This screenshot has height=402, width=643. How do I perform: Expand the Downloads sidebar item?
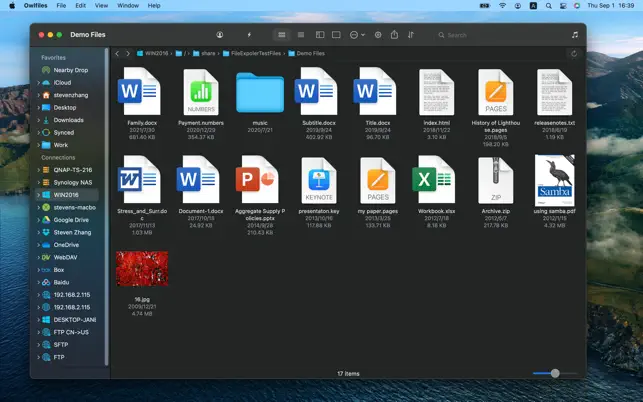tap(38, 120)
